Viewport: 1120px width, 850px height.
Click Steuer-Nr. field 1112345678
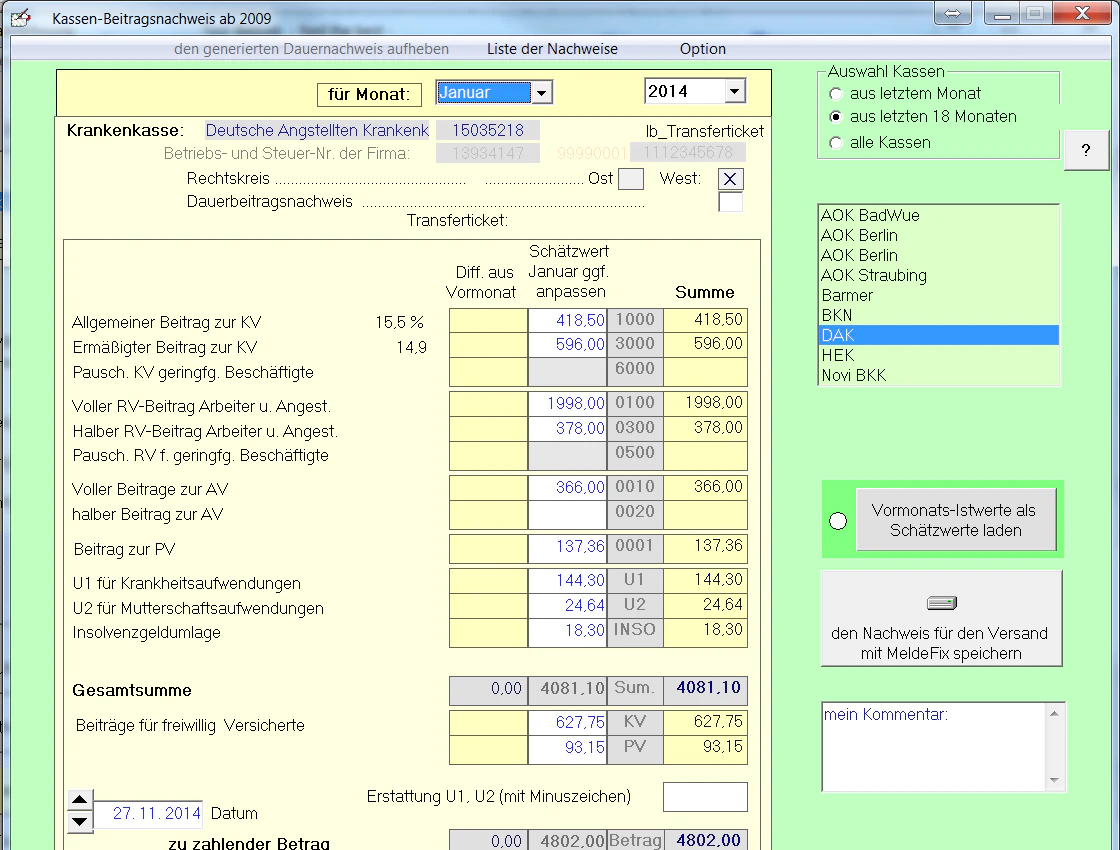[688, 152]
